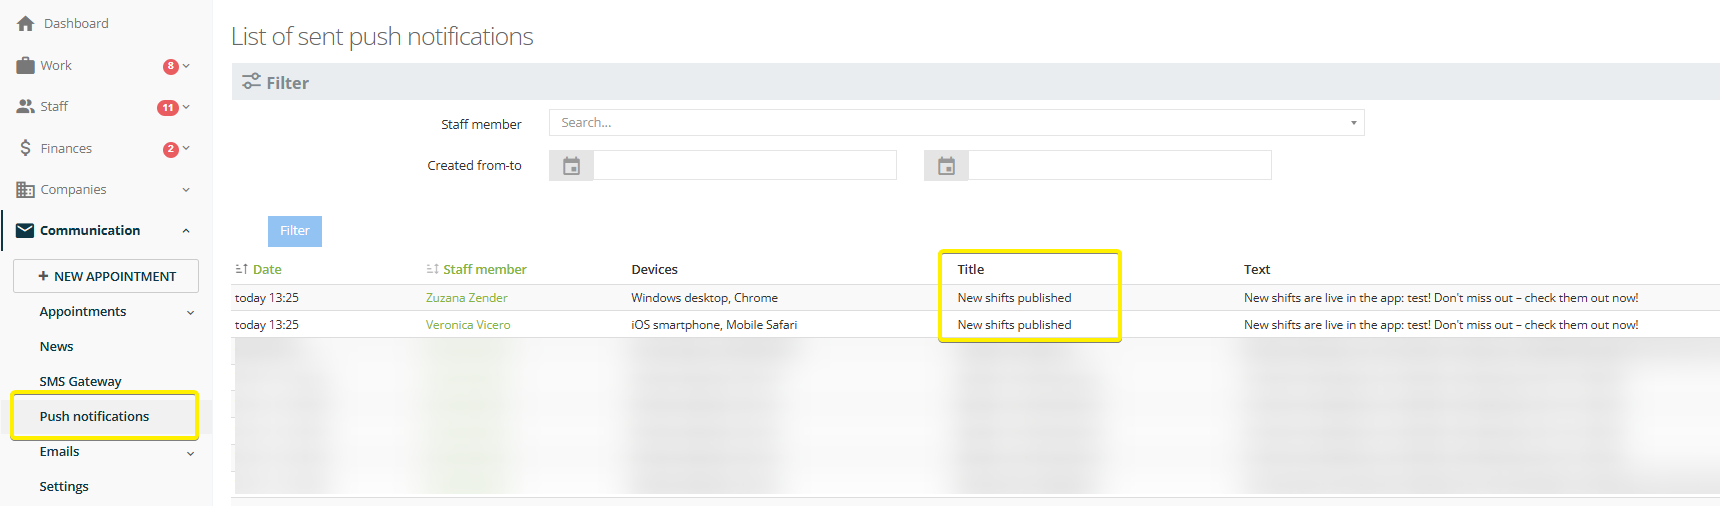Open Zuzana Zender's staff profile link

click(466, 298)
